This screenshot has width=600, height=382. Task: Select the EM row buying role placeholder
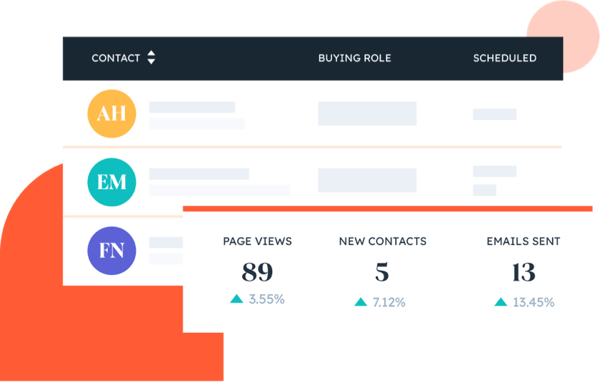367,180
